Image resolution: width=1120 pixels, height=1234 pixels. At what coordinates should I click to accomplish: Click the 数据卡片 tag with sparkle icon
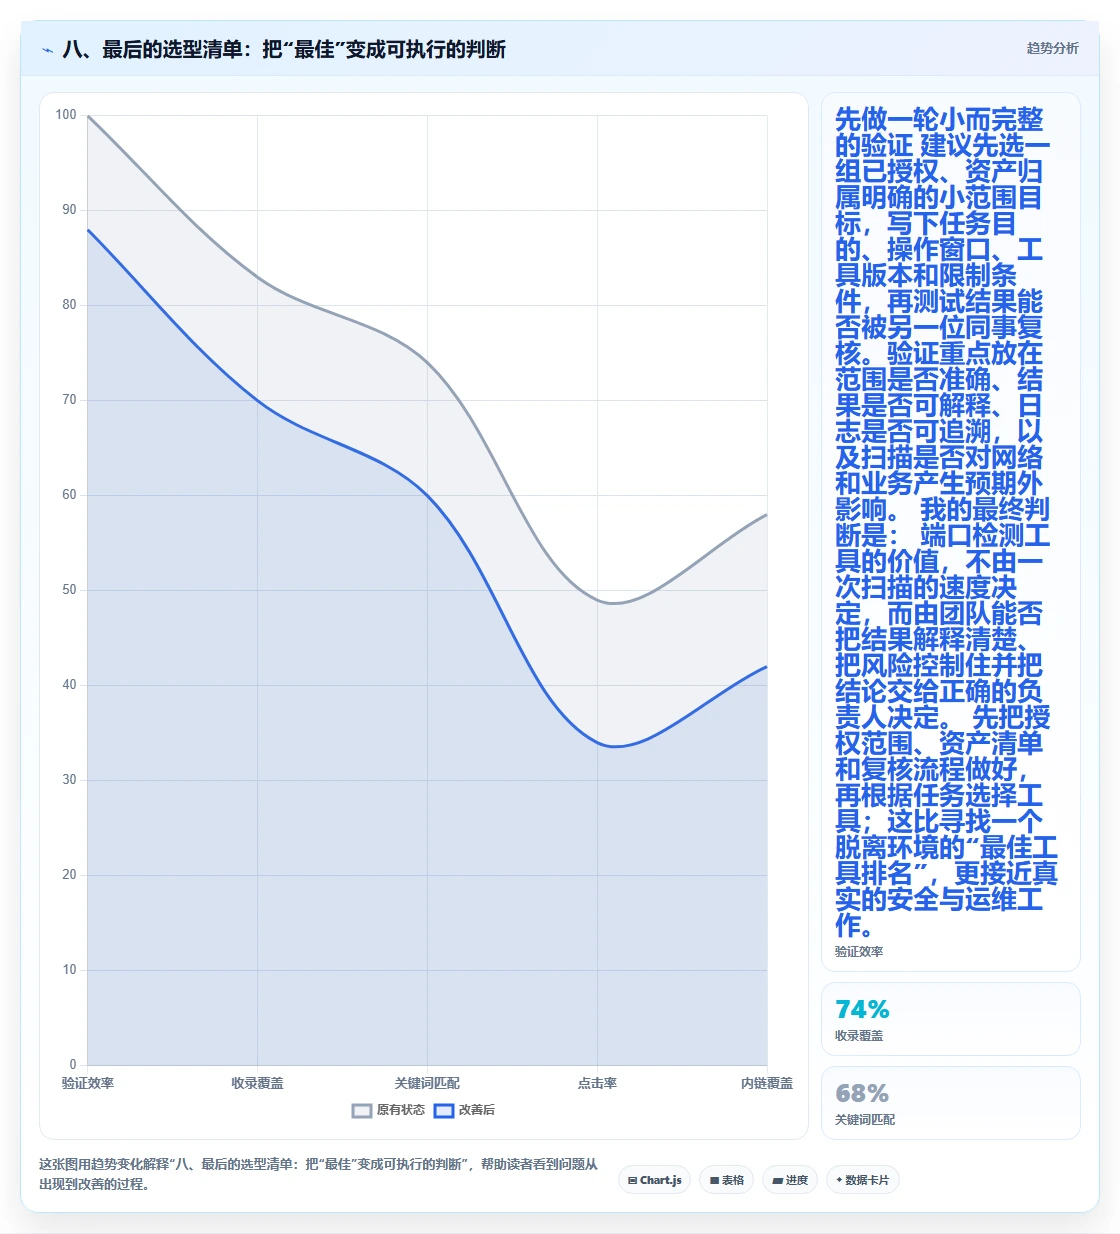[863, 1180]
